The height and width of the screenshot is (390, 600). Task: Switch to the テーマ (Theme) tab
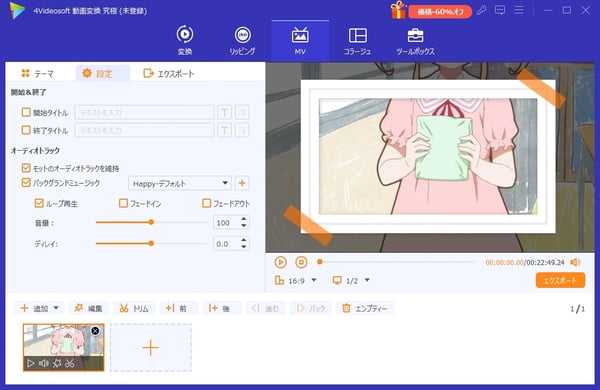38,73
